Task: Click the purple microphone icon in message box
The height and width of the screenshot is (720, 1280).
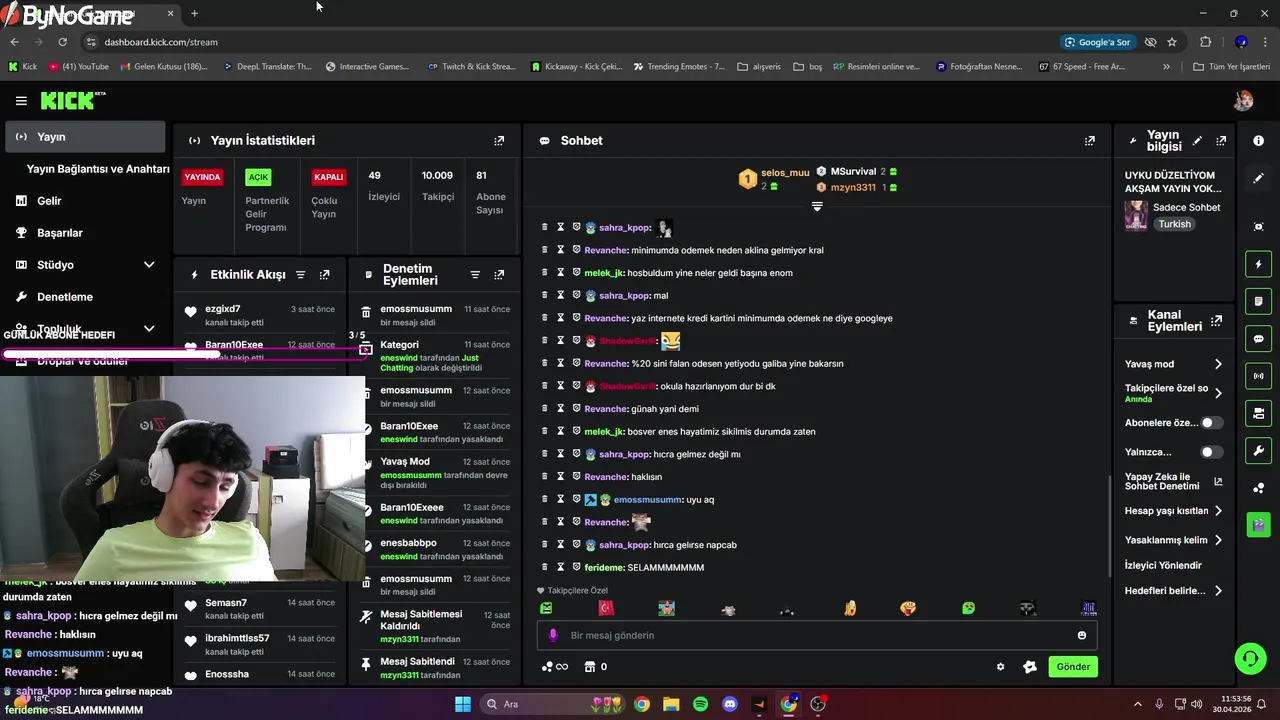Action: click(553, 635)
